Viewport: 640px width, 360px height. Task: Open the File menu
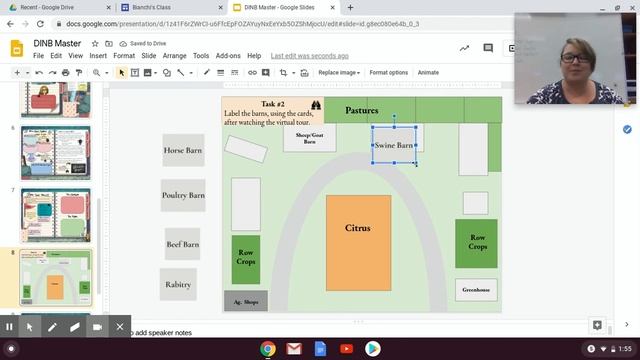[38, 56]
